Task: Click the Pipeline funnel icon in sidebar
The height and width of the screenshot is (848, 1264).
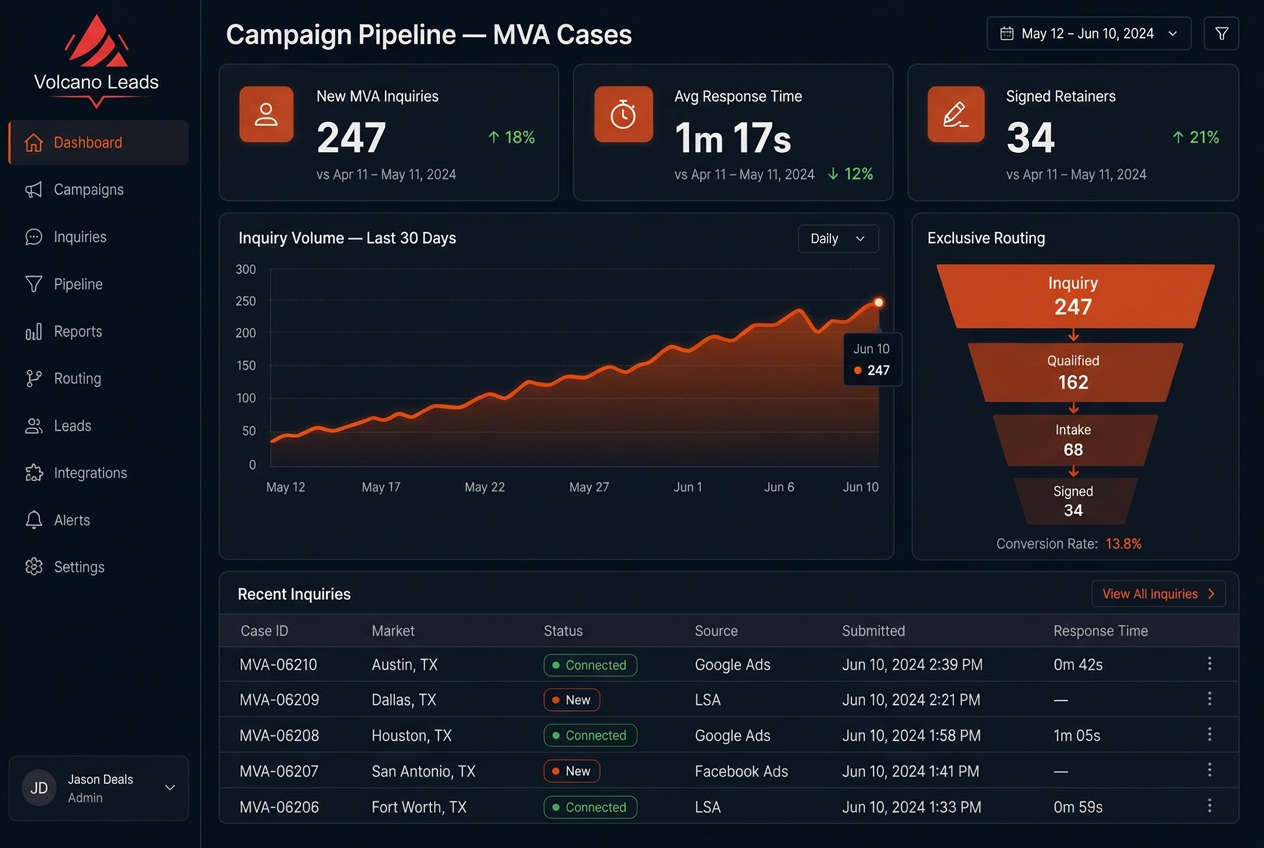Action: tap(34, 284)
